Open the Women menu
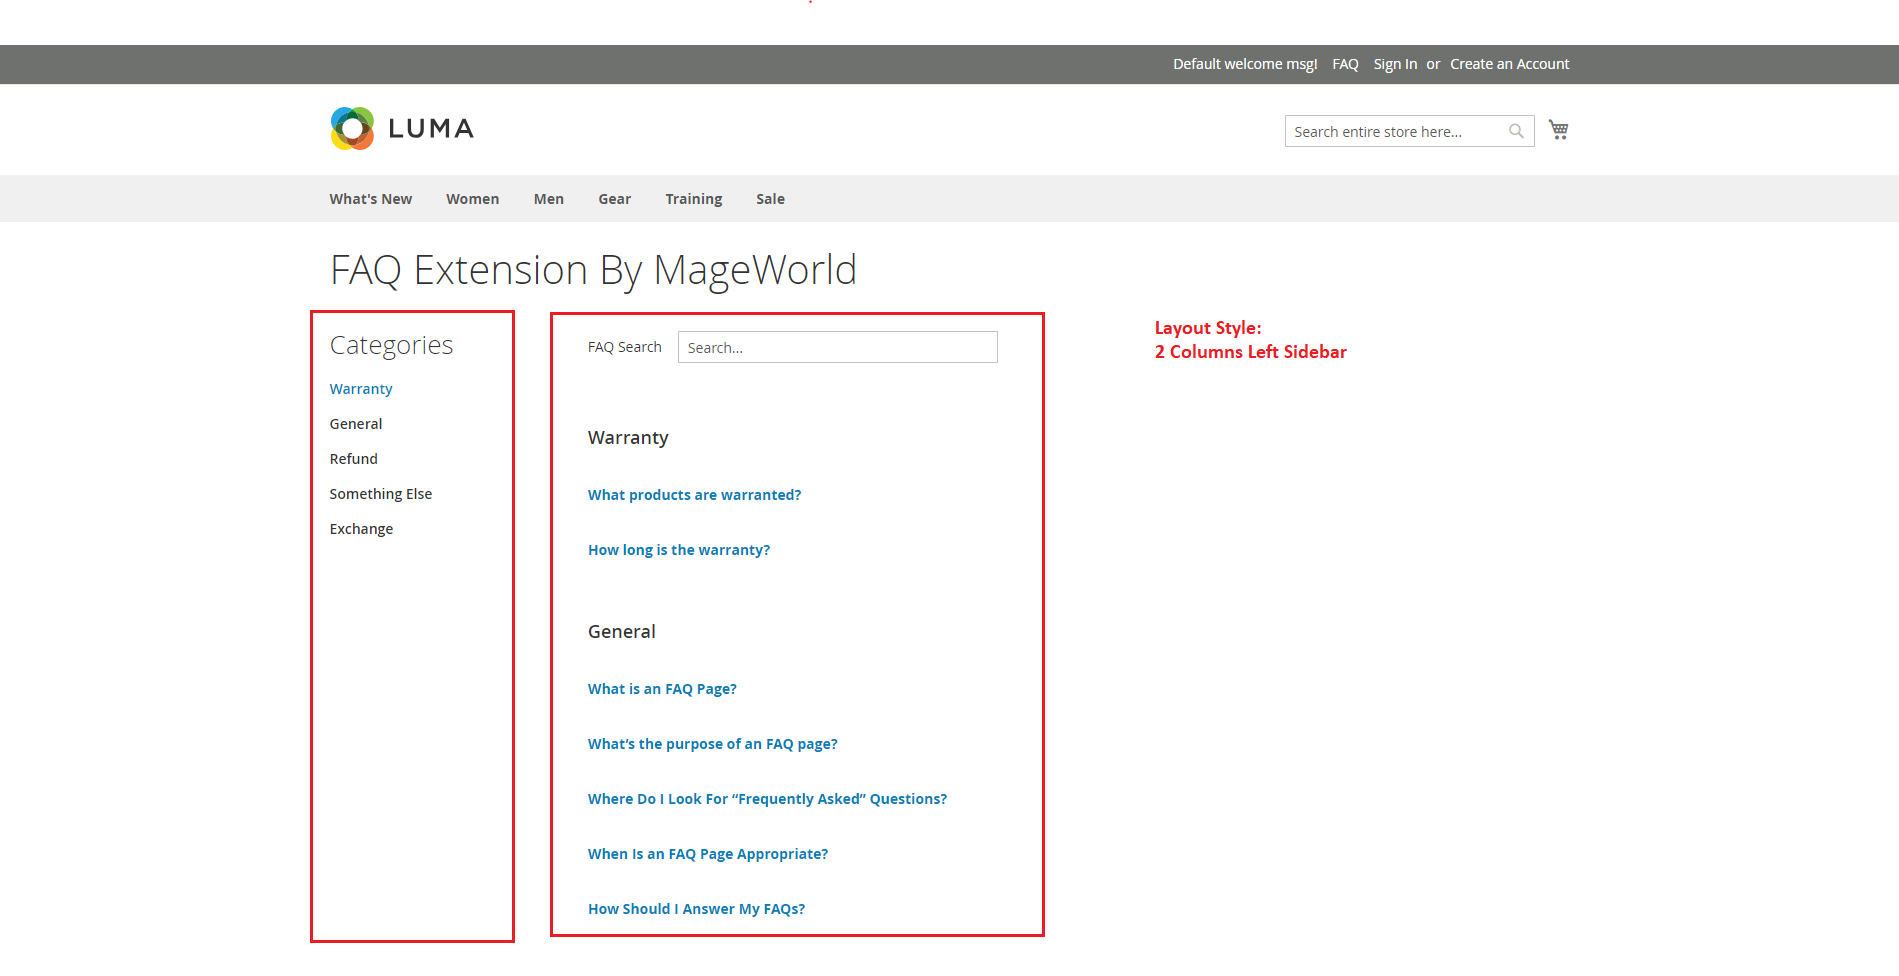Image resolution: width=1899 pixels, height=976 pixels. pyautogui.click(x=472, y=199)
